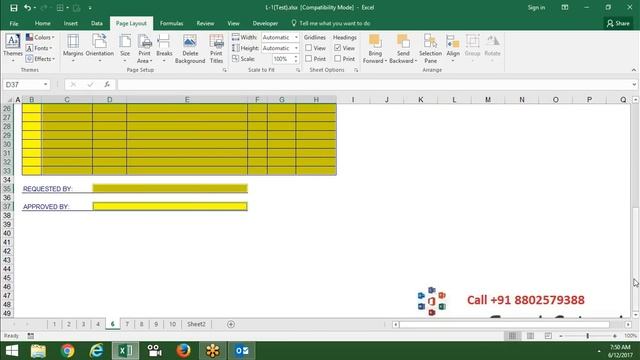Screen dimensions: 640x360
Task: Click Tell me what you want to do
Action: (x=331, y=23)
